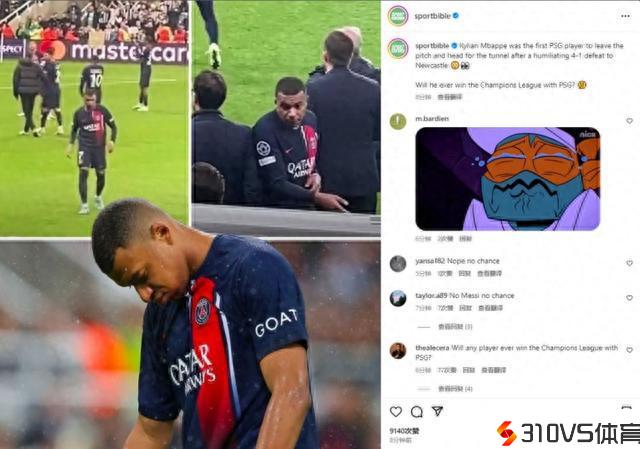Click the comment bubble icon

point(416,411)
